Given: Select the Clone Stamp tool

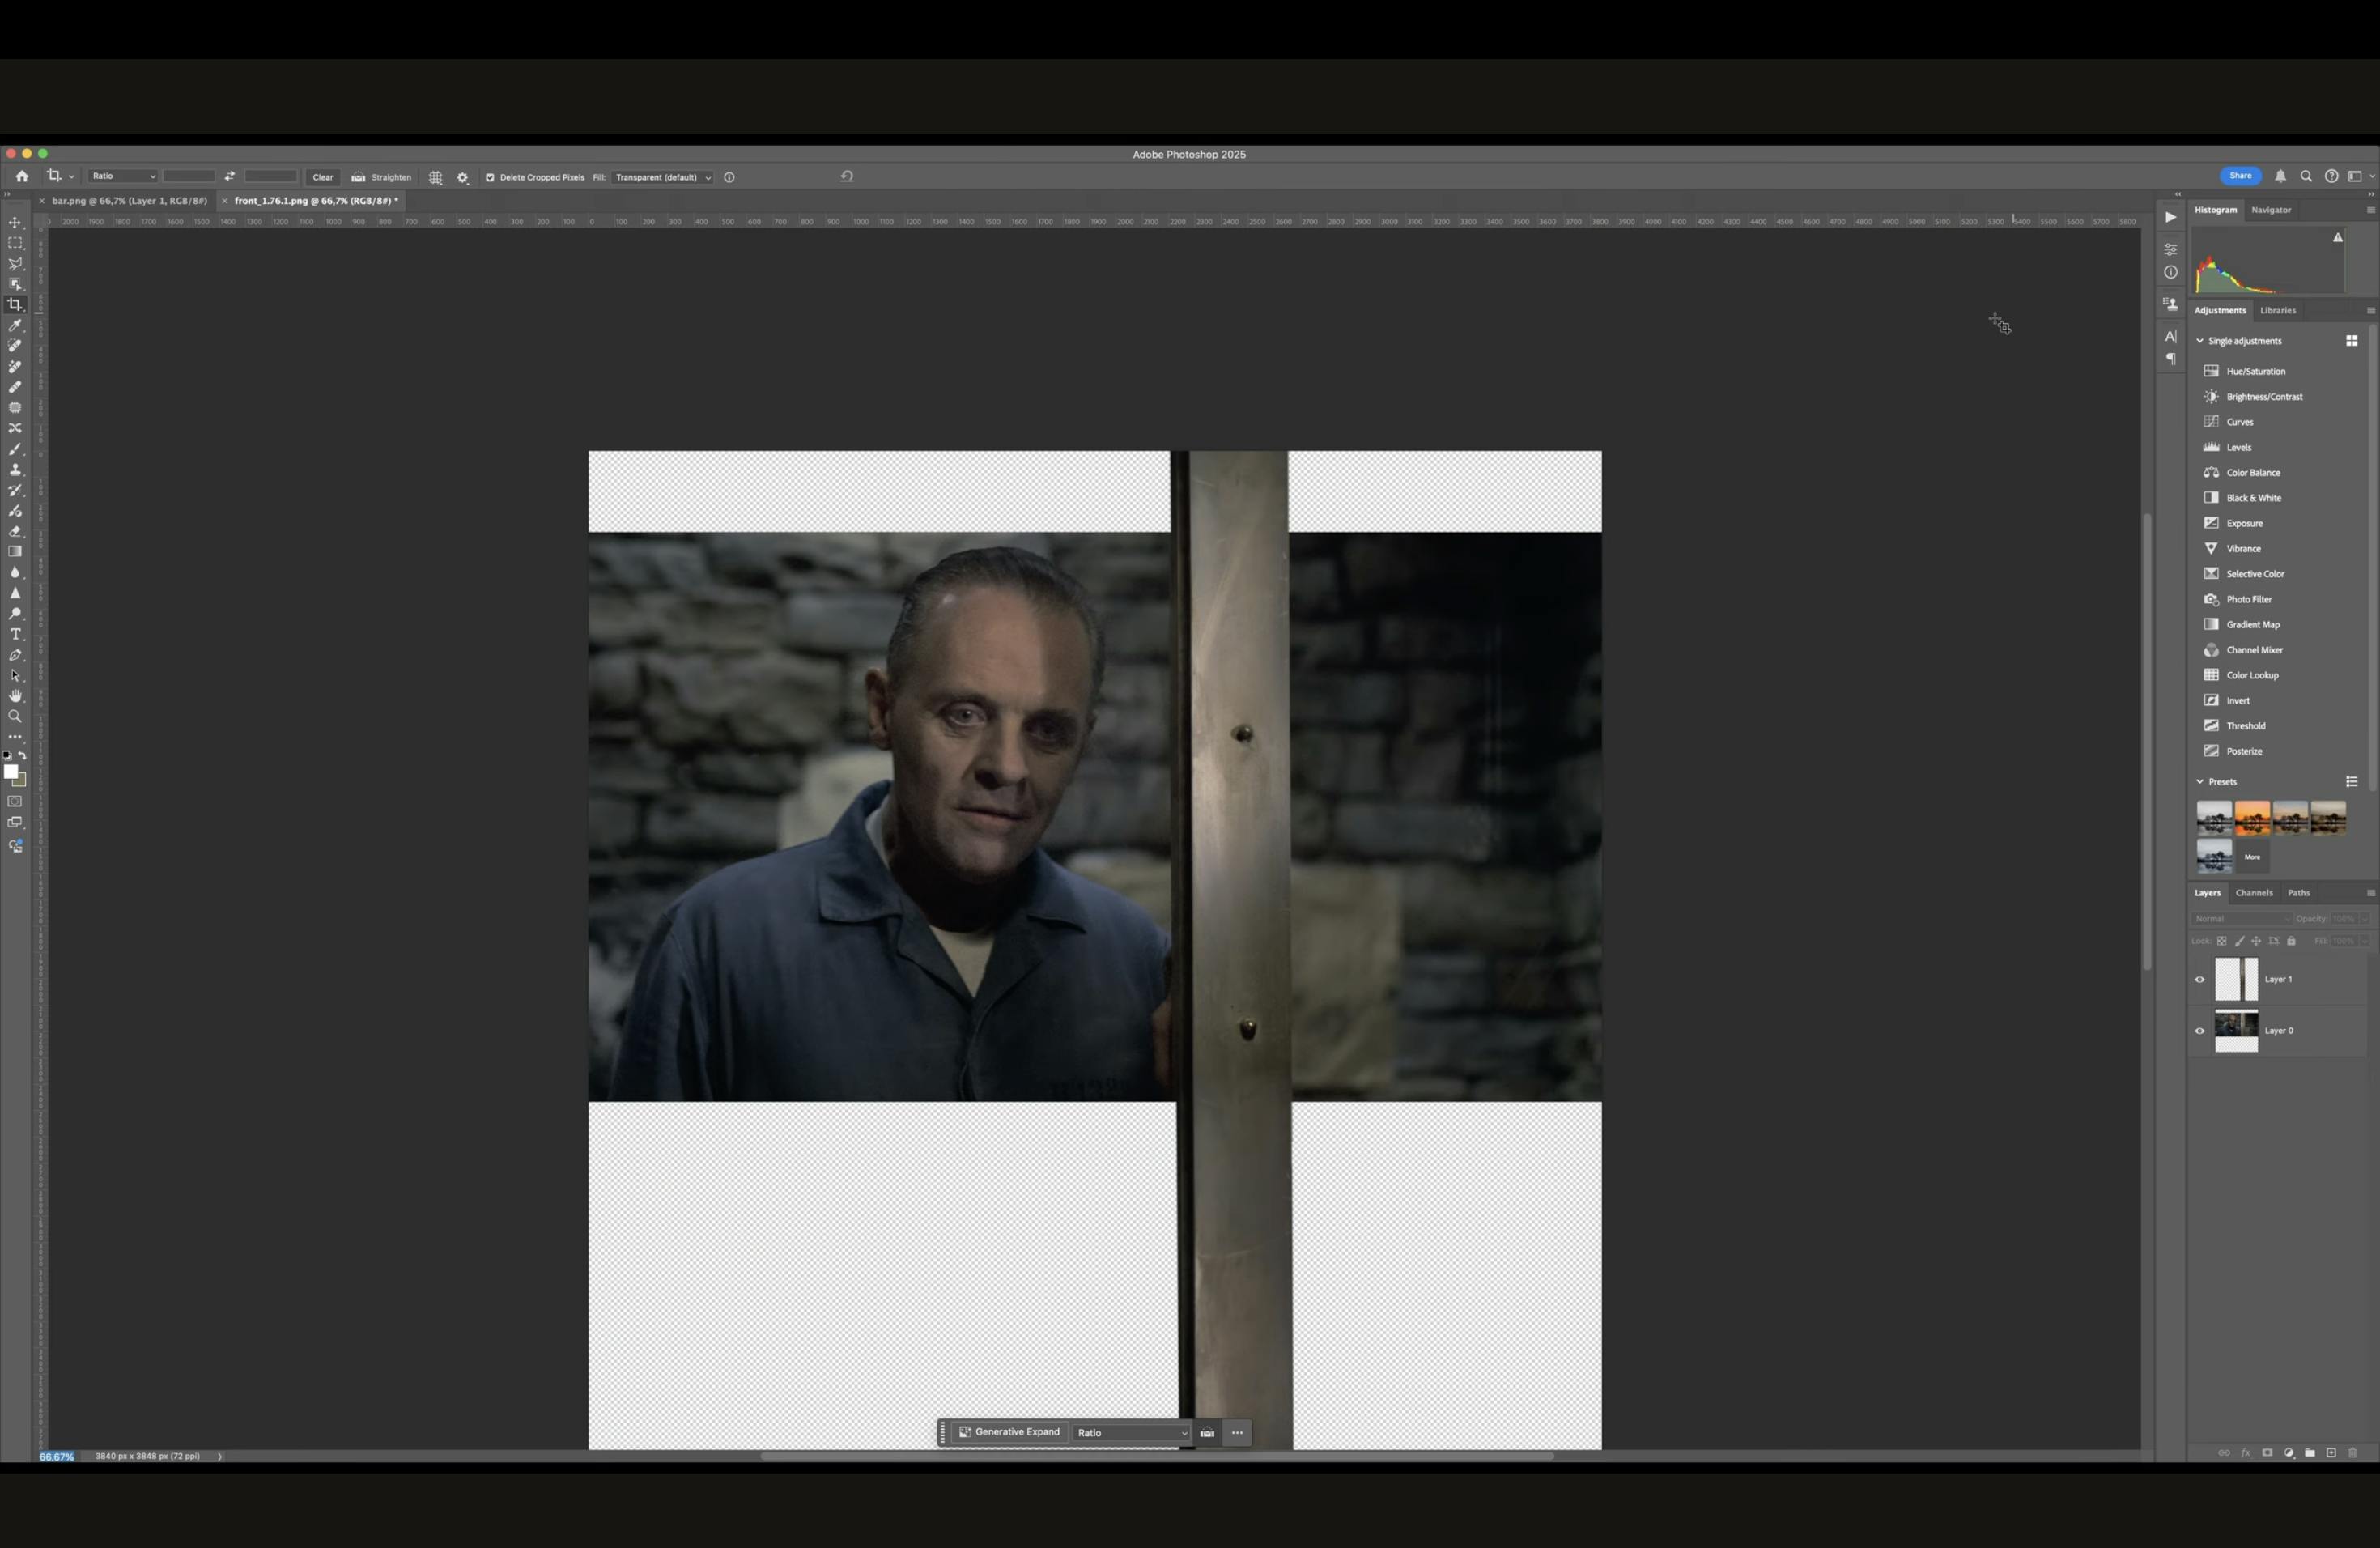Looking at the screenshot, I should [x=15, y=469].
